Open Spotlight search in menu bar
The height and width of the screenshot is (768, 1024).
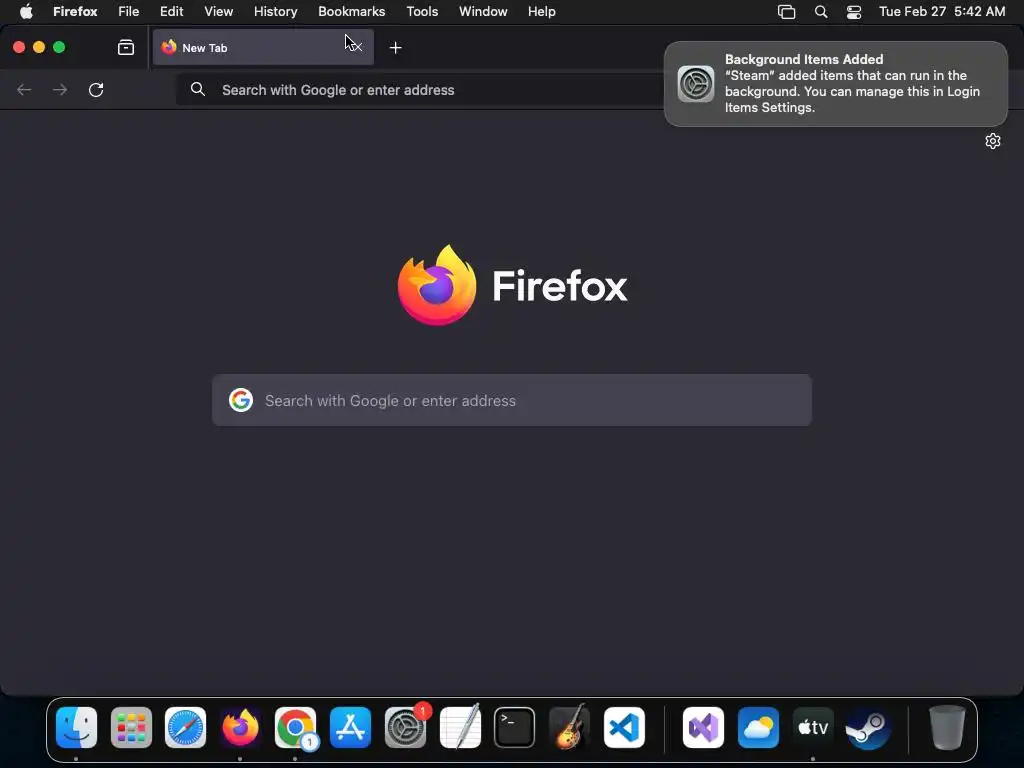[821, 12]
